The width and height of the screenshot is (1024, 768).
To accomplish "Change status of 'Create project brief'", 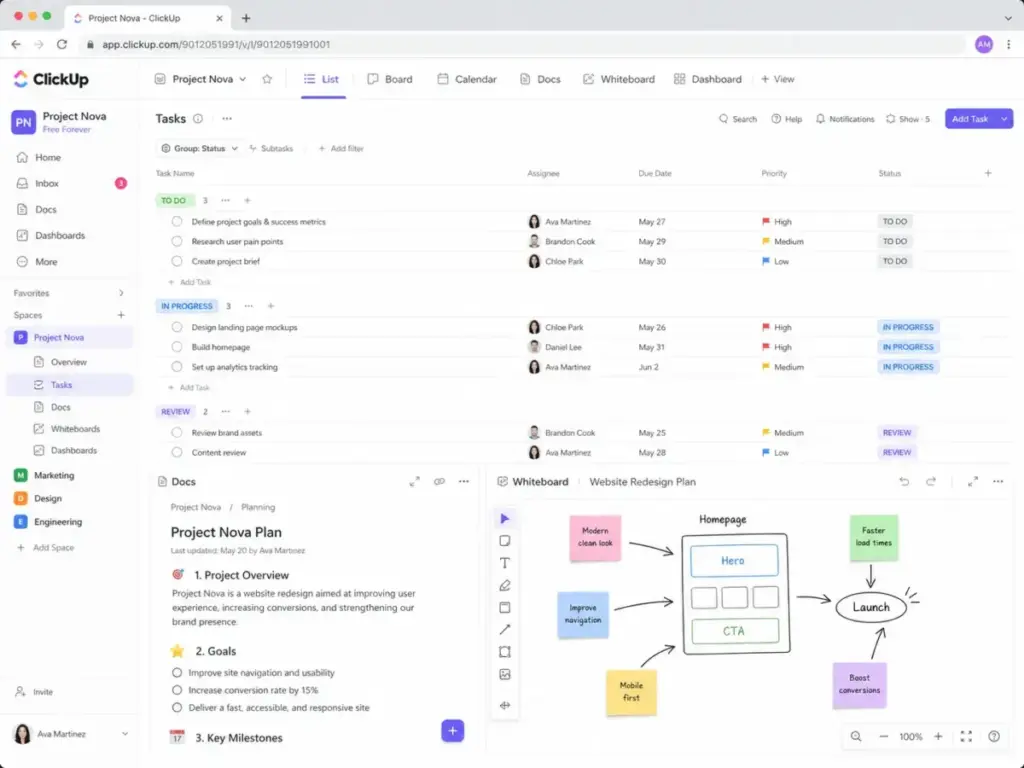I will click(895, 261).
